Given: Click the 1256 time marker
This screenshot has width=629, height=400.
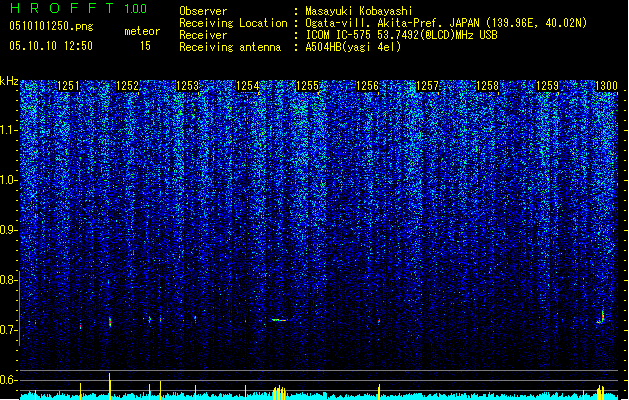Looking at the screenshot, I should 367,86.
